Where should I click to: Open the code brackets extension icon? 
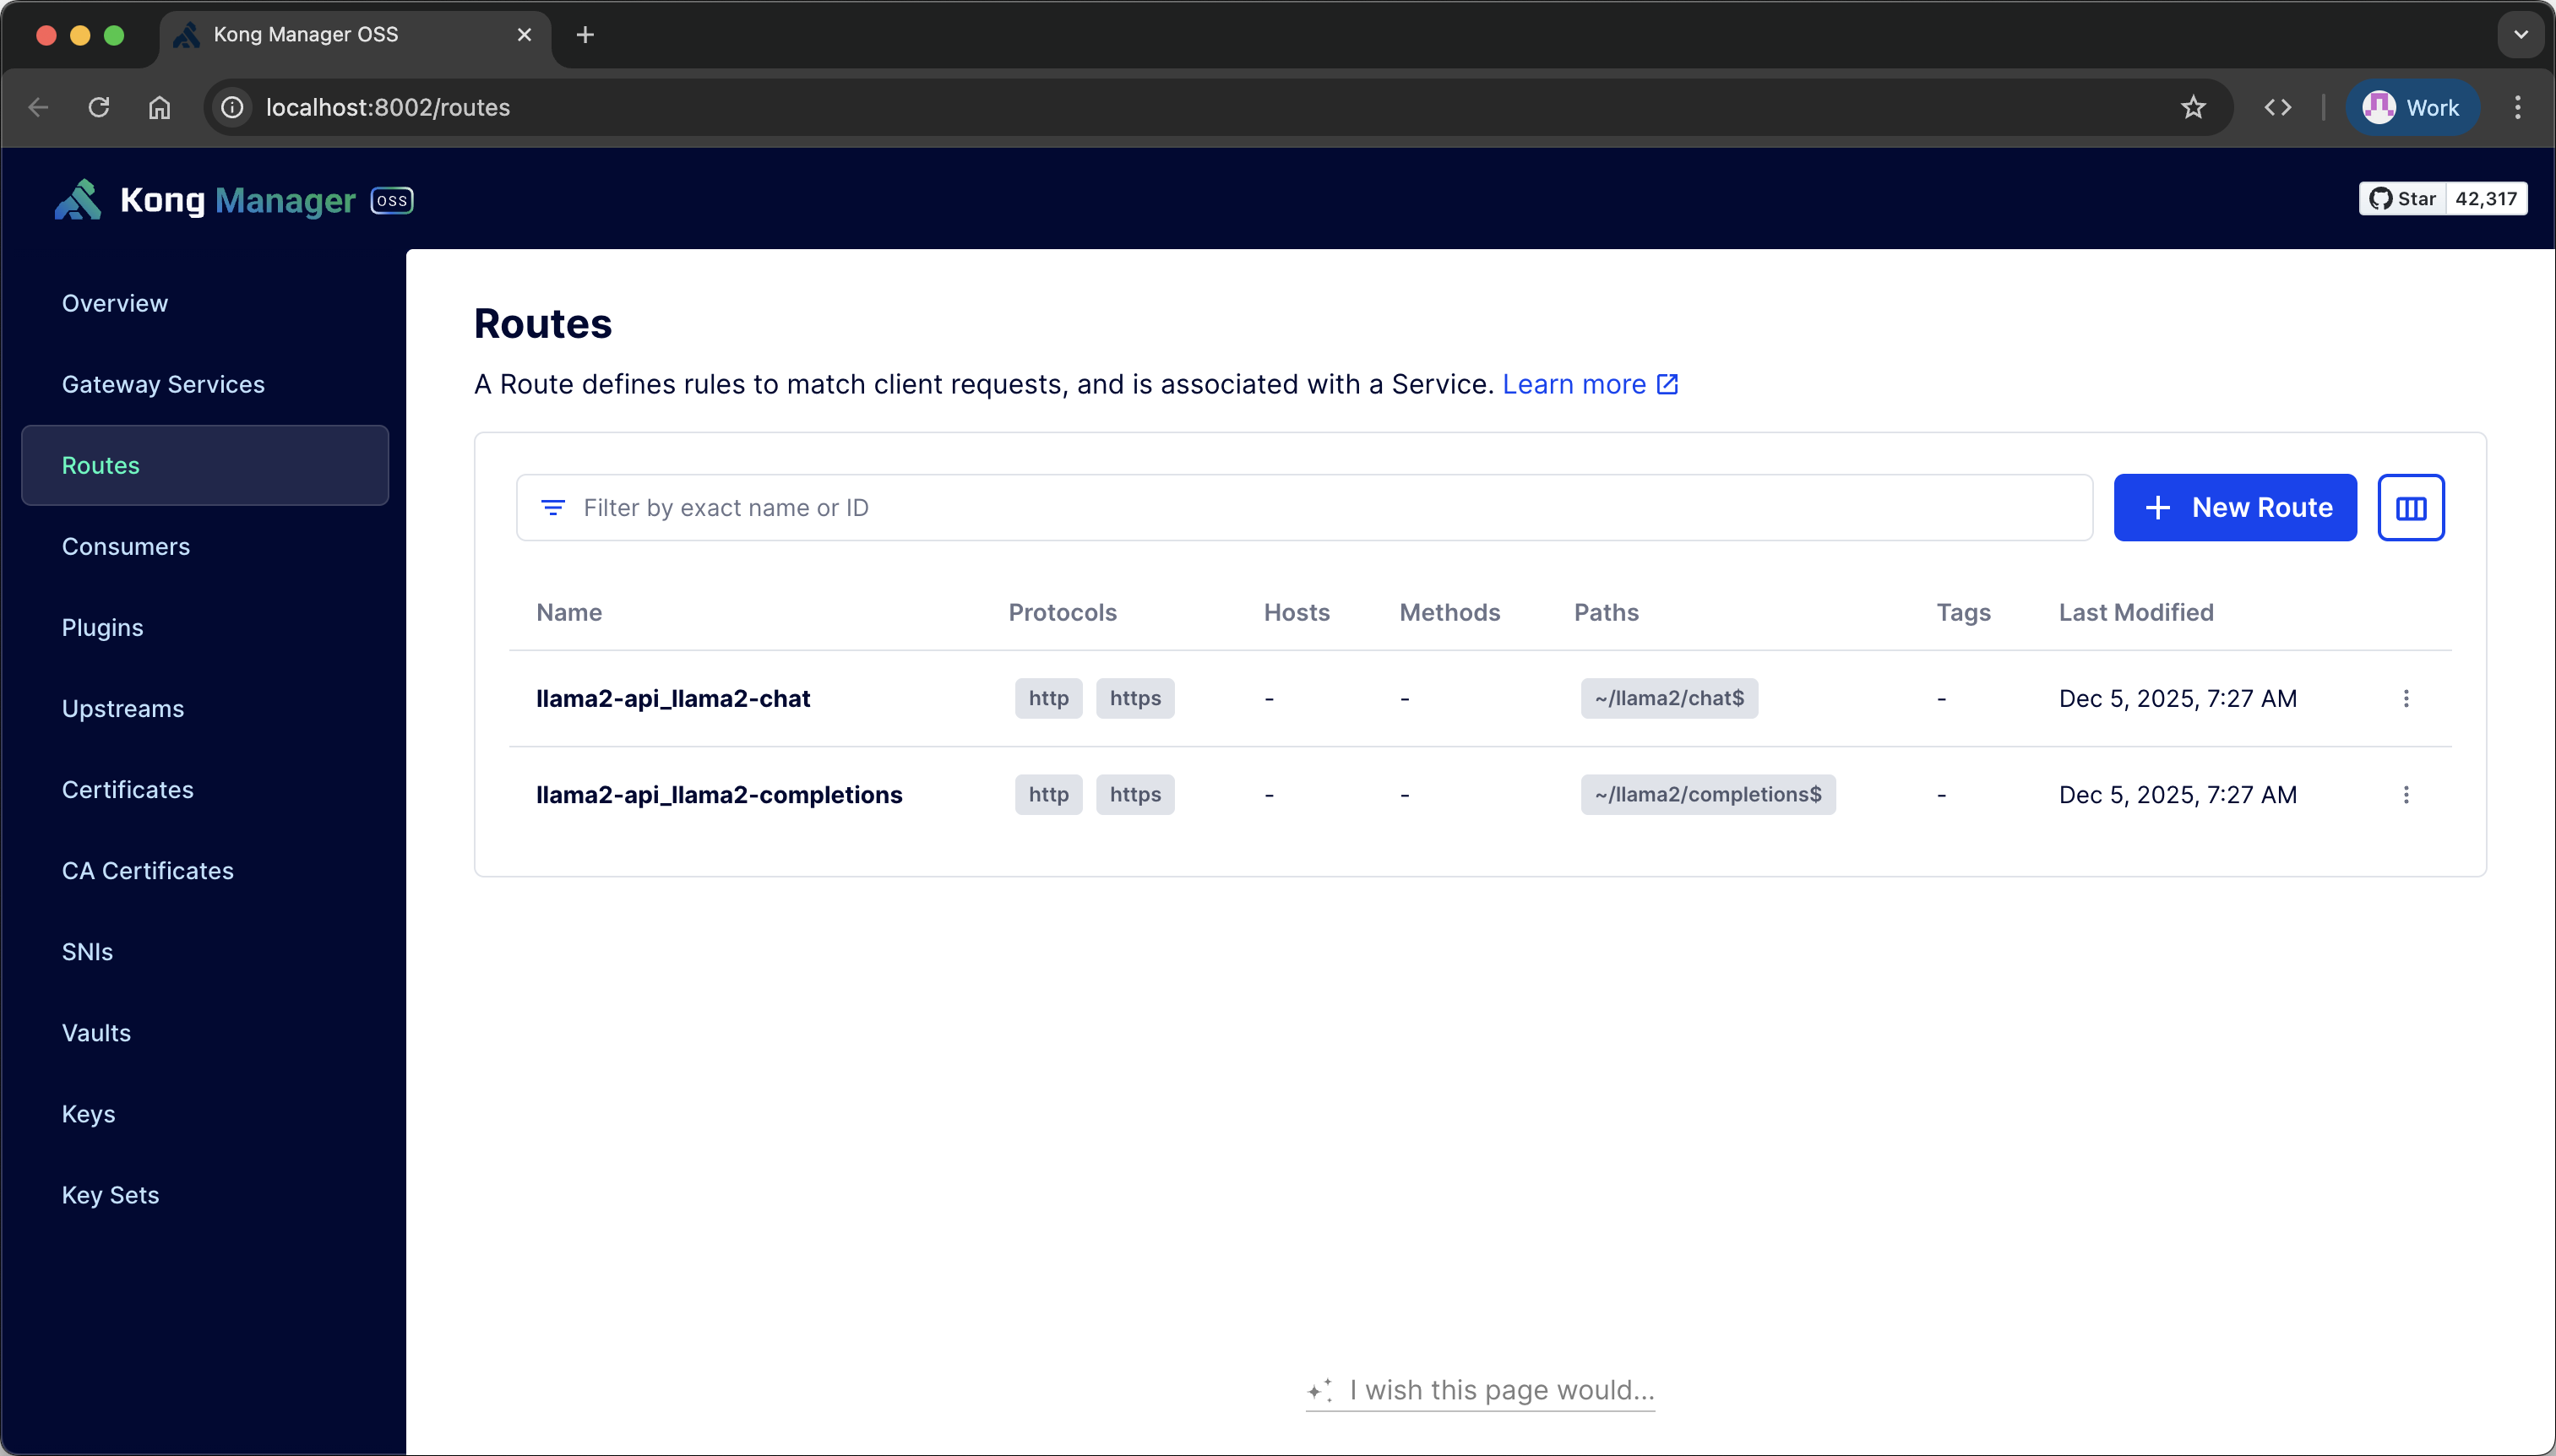2277,107
